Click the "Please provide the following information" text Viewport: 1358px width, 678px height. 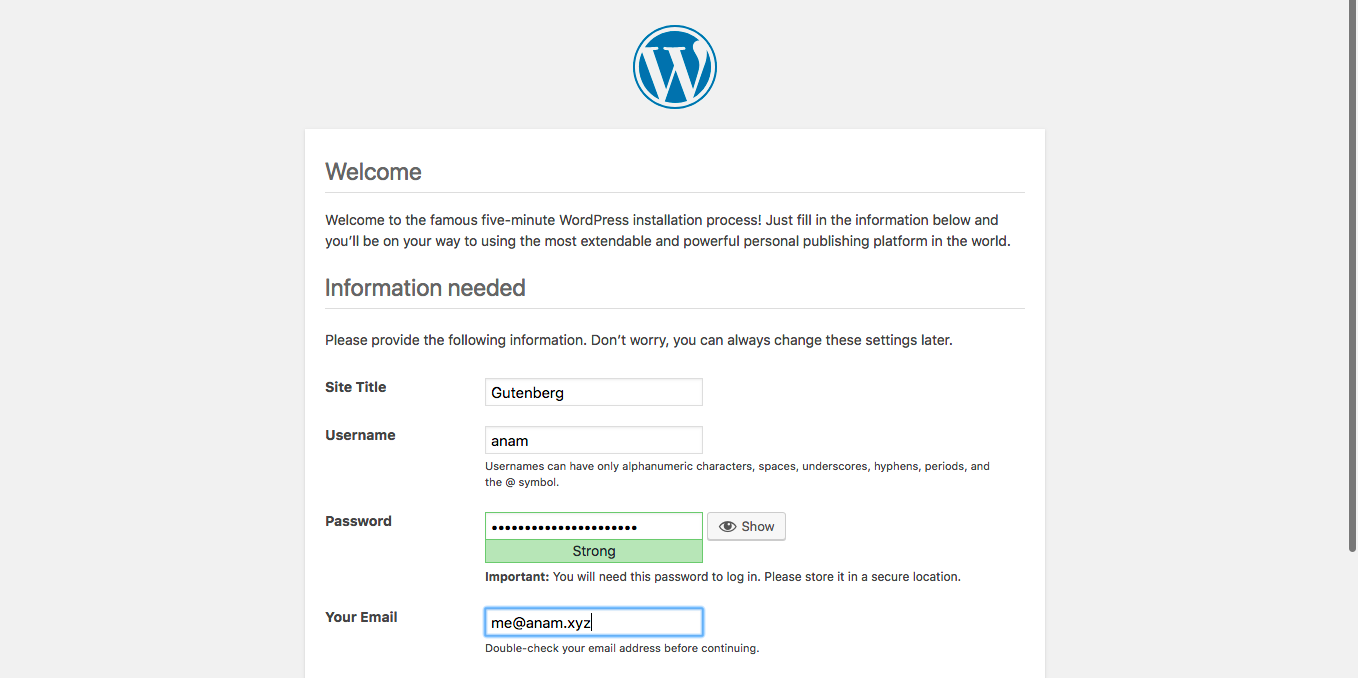638,340
